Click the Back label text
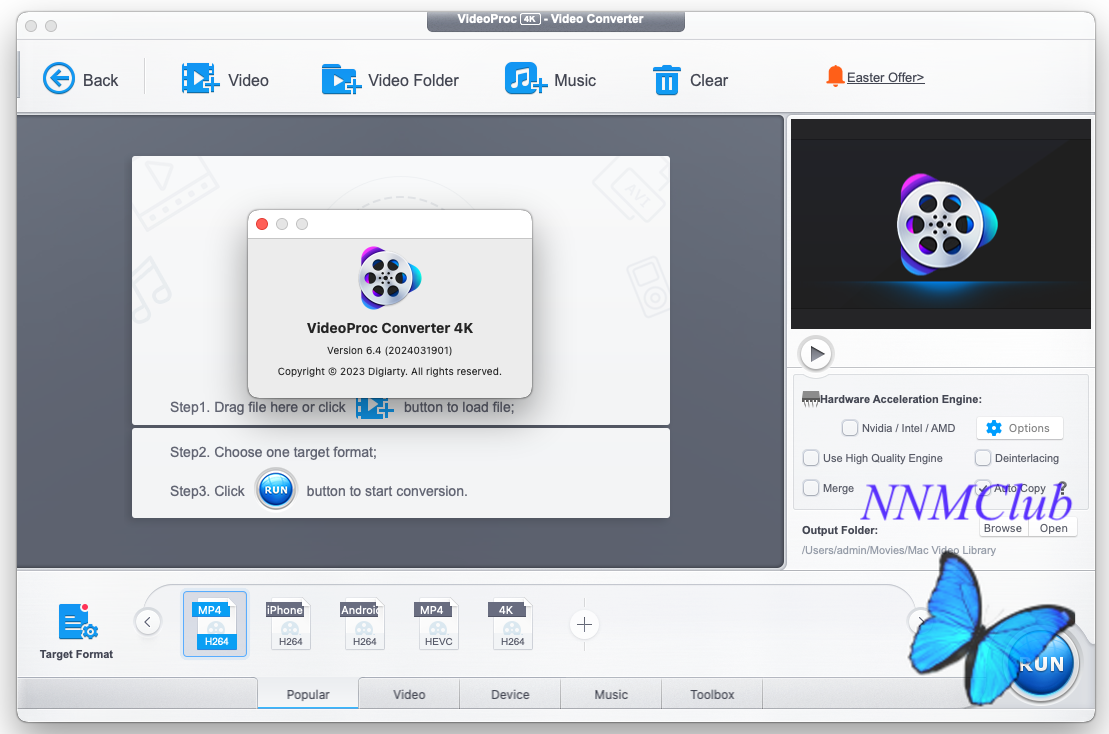This screenshot has width=1109, height=734. pos(100,81)
